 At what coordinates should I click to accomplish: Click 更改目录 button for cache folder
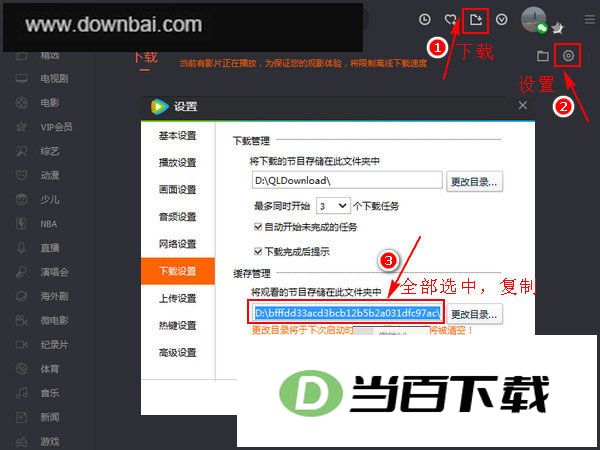(x=474, y=315)
